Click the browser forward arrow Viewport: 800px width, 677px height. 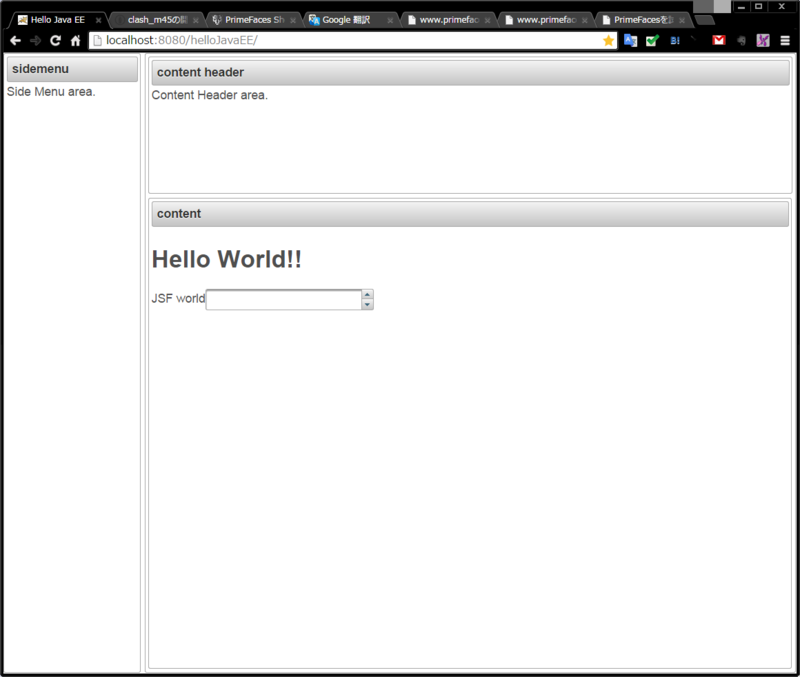click(x=35, y=41)
